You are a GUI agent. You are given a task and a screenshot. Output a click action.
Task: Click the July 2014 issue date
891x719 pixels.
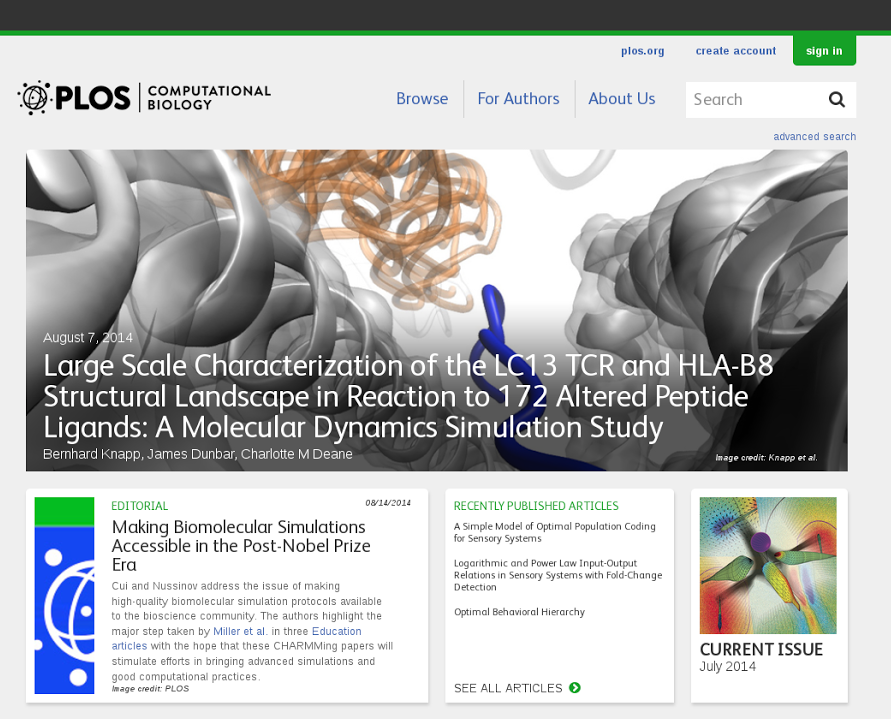click(727, 666)
